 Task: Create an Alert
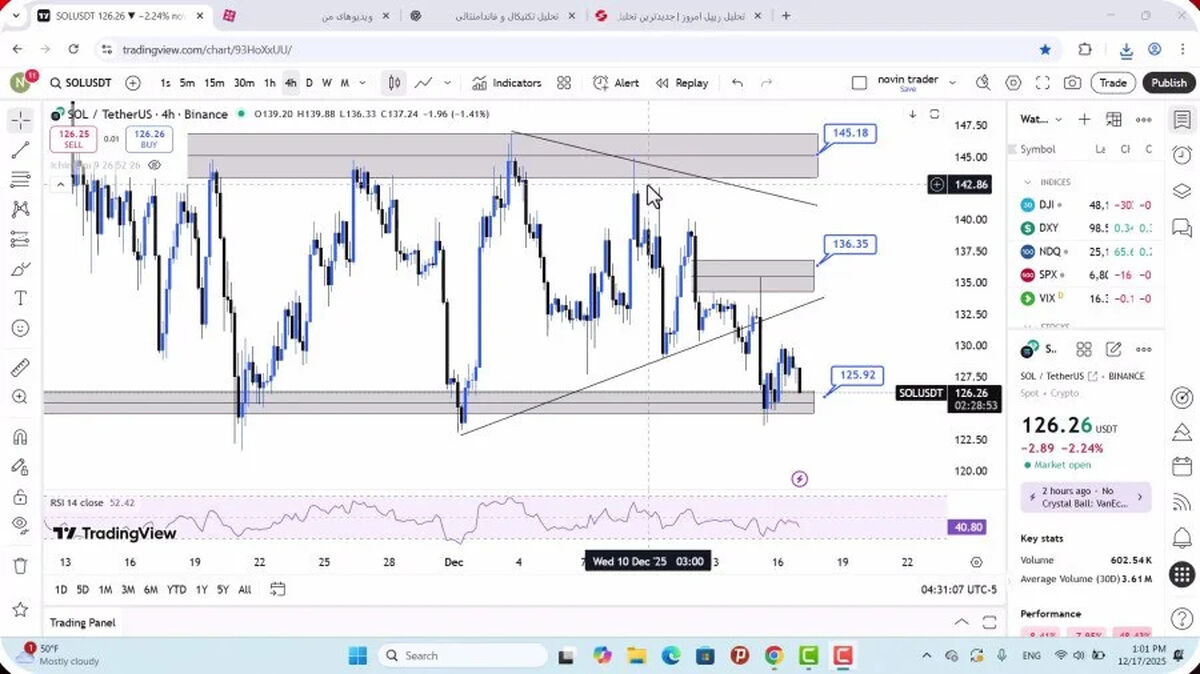click(616, 83)
